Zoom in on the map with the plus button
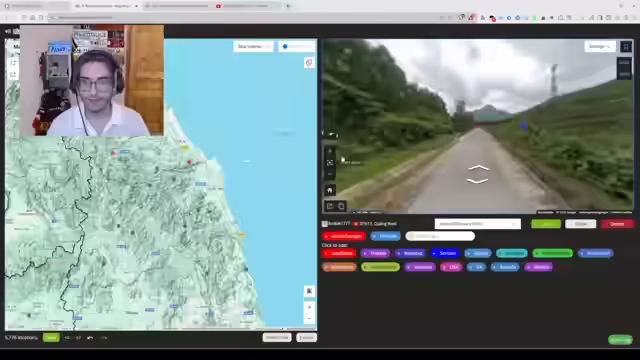The width and height of the screenshot is (640, 360). pos(309,307)
